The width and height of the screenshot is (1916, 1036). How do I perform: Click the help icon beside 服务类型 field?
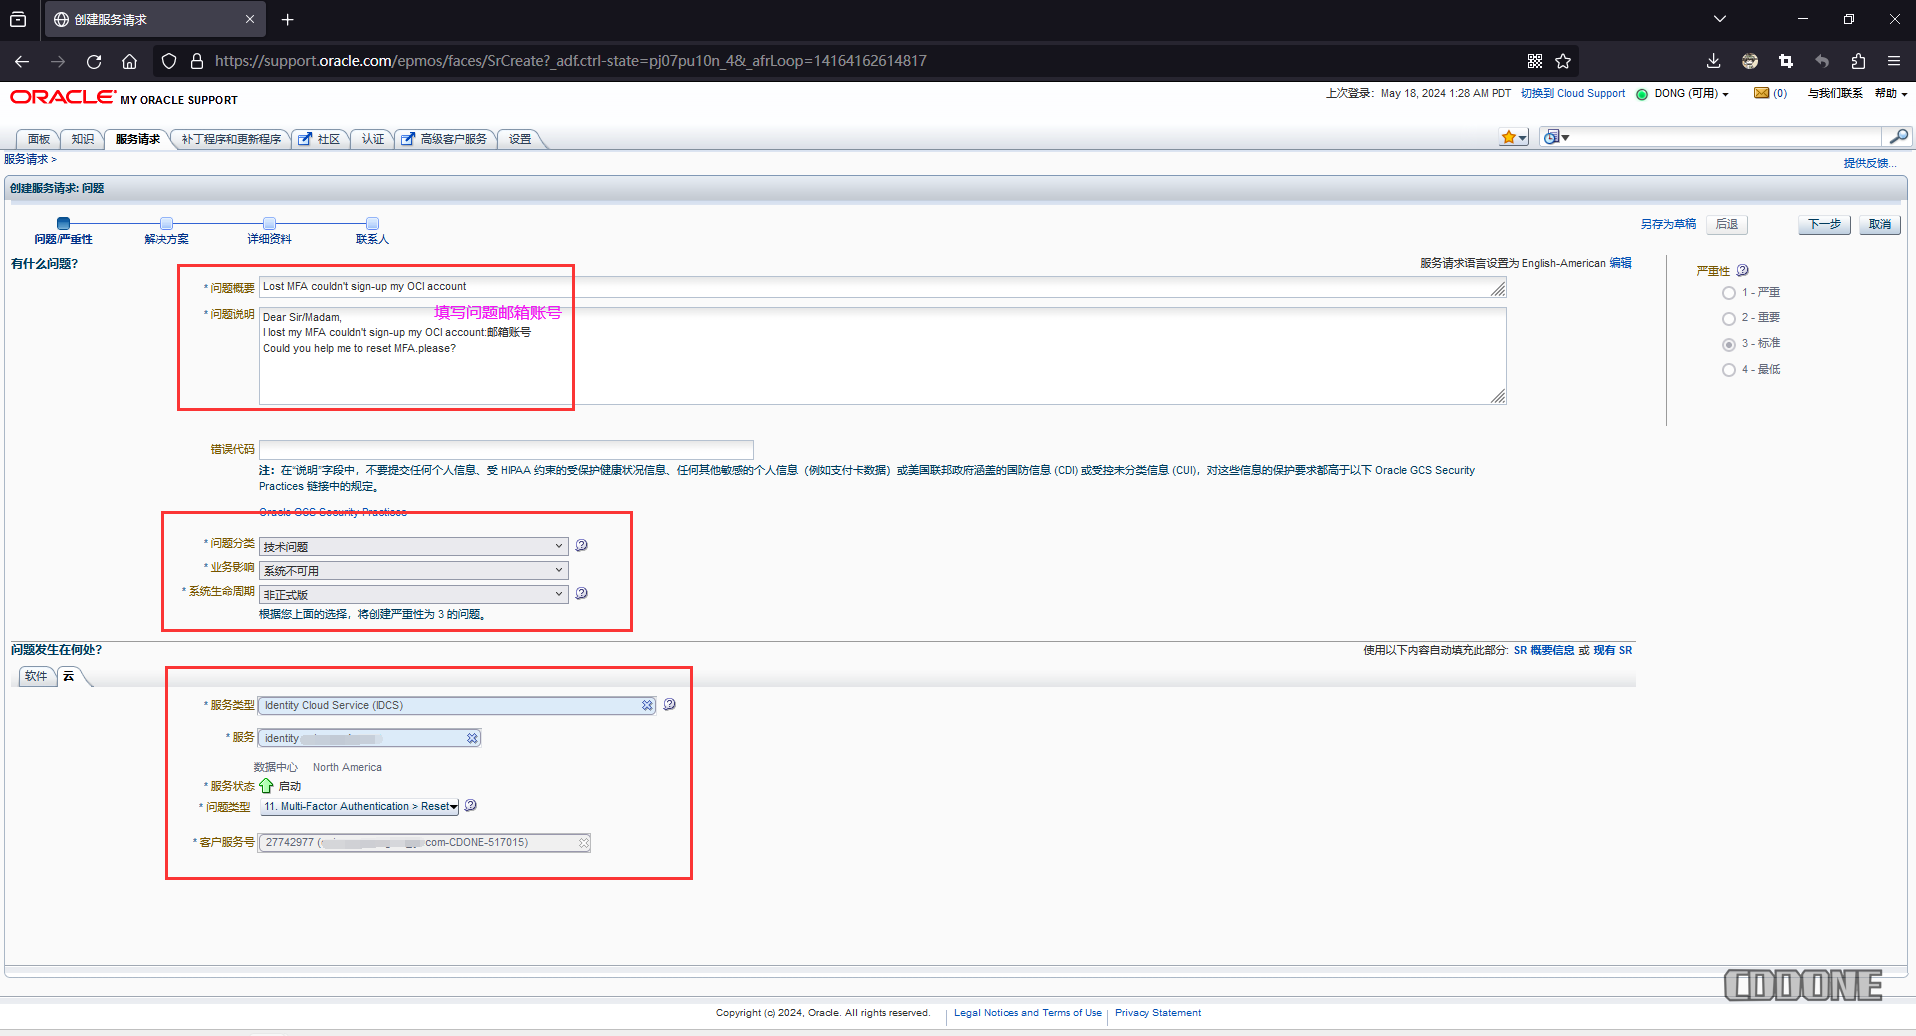pyautogui.click(x=670, y=704)
